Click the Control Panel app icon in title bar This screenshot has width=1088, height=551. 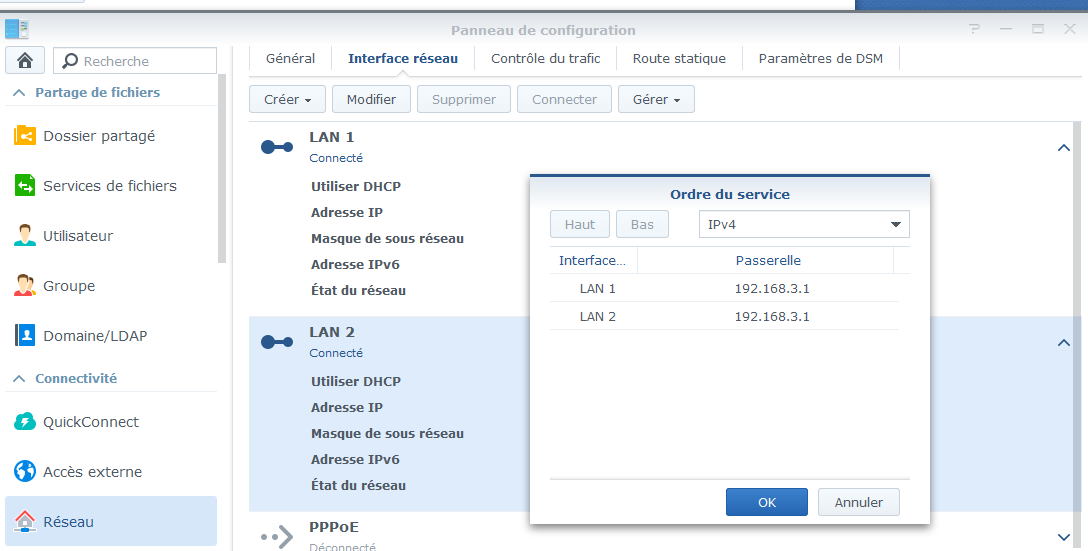tap(17, 29)
